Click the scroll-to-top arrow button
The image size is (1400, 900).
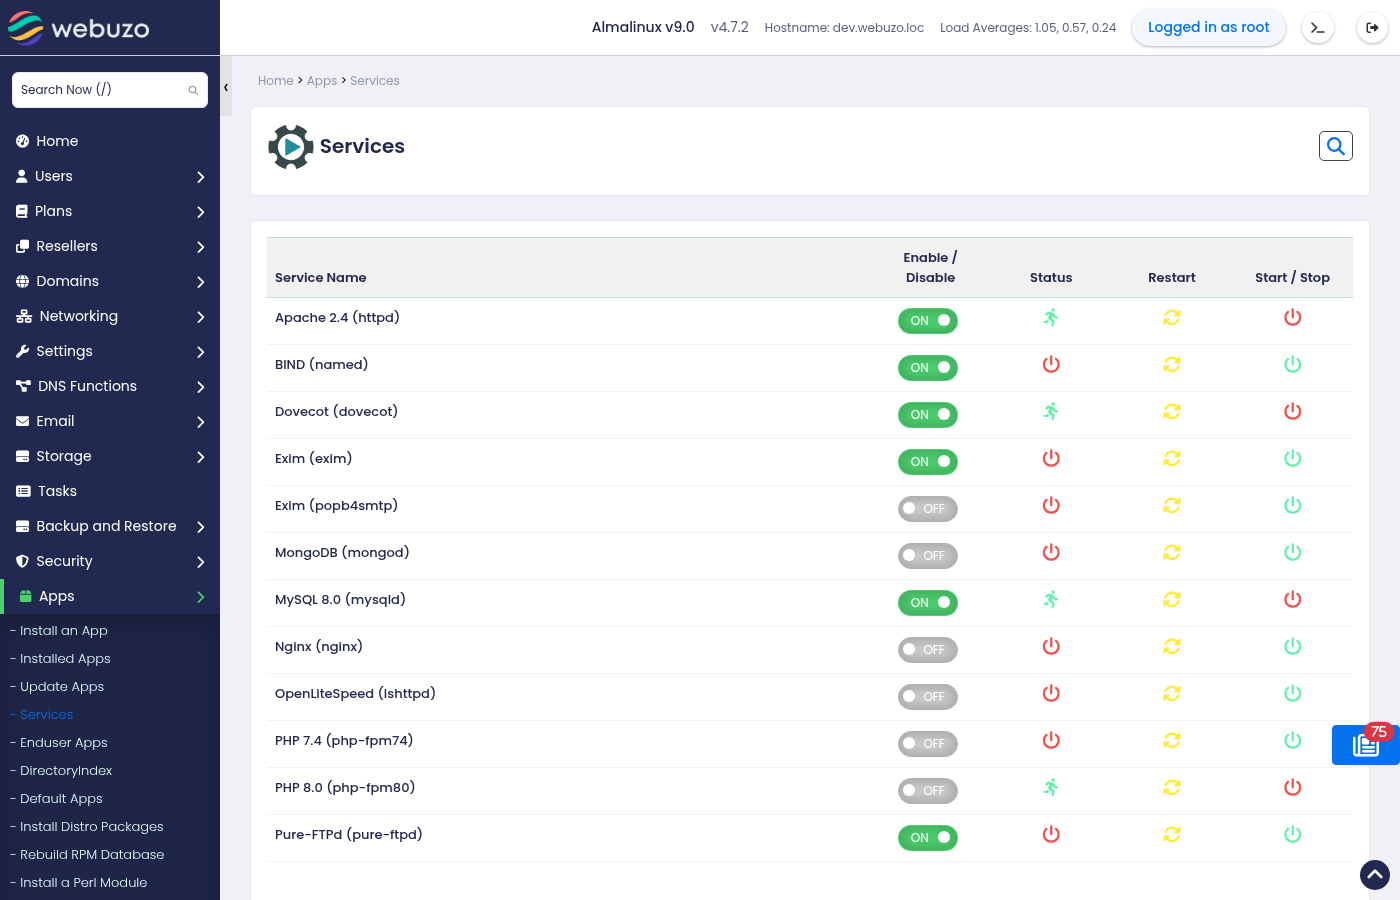1375,875
